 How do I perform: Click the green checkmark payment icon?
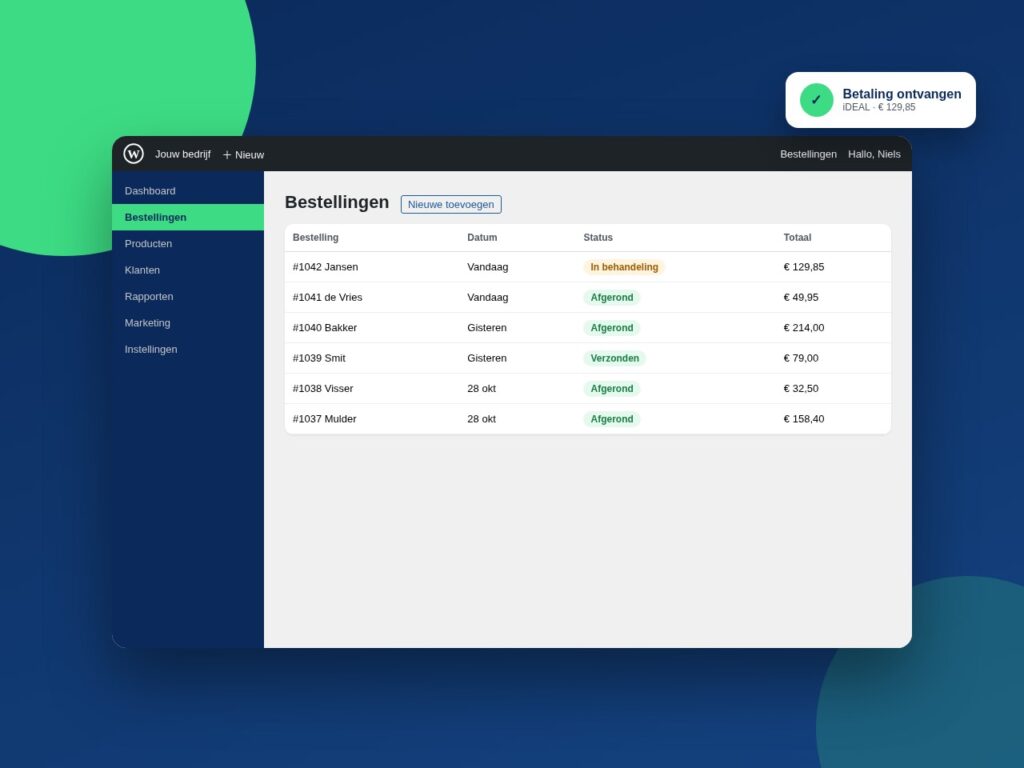(x=816, y=100)
